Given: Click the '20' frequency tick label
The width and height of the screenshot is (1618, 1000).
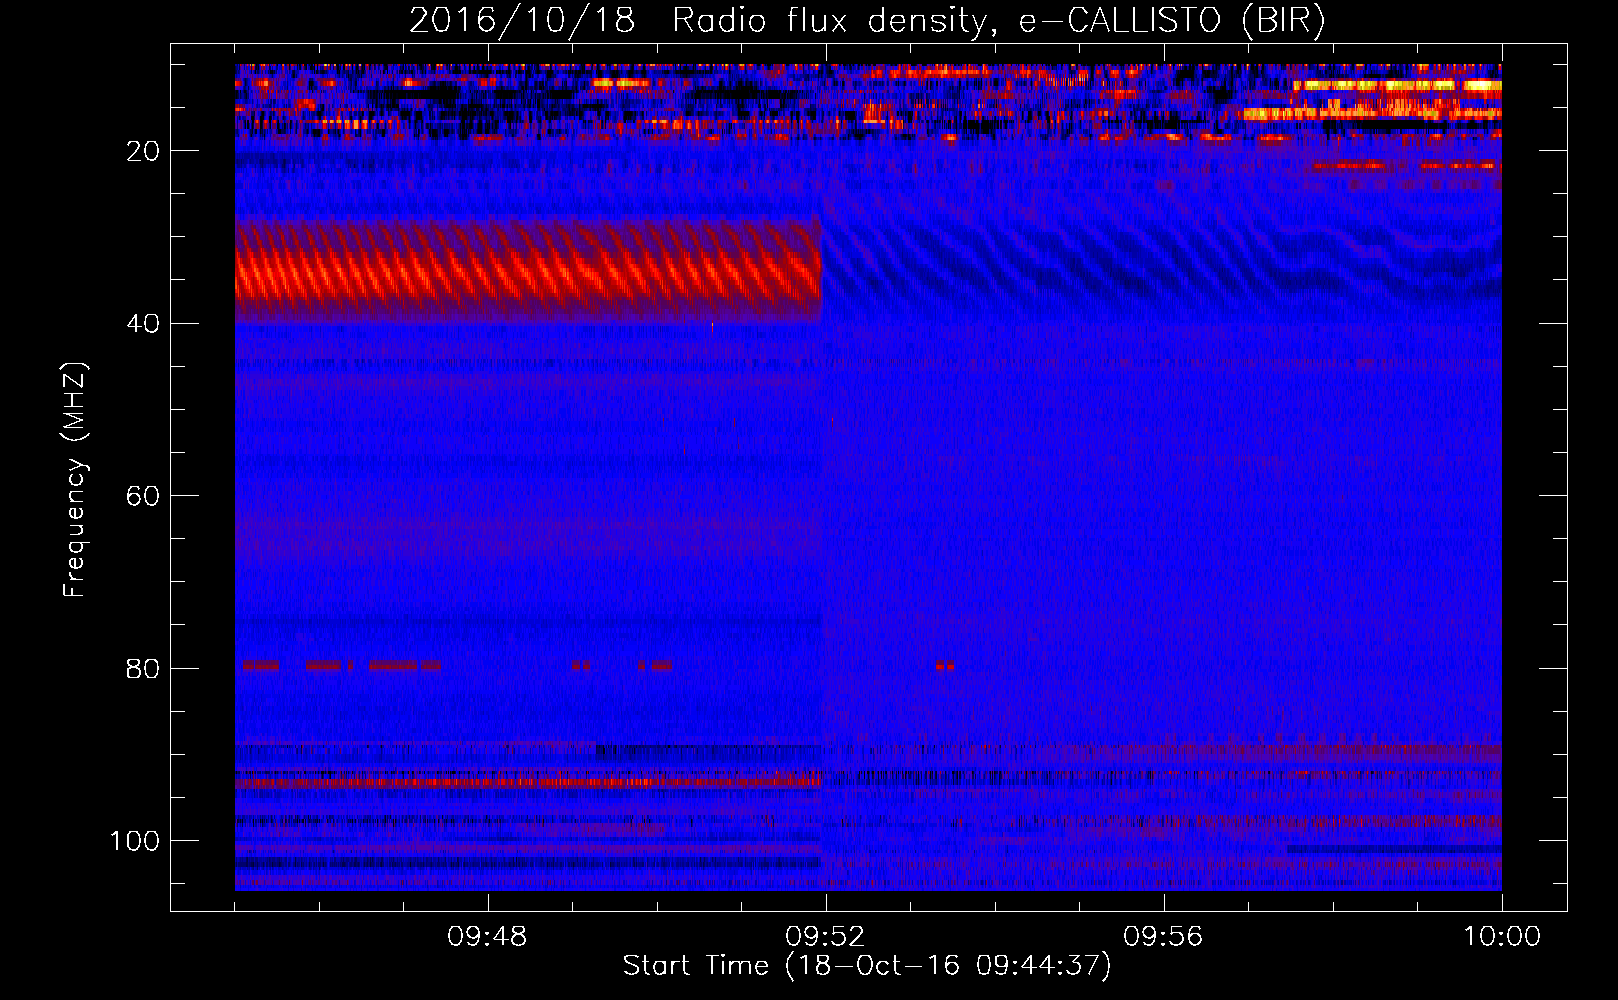Looking at the screenshot, I should pyautogui.click(x=143, y=151).
